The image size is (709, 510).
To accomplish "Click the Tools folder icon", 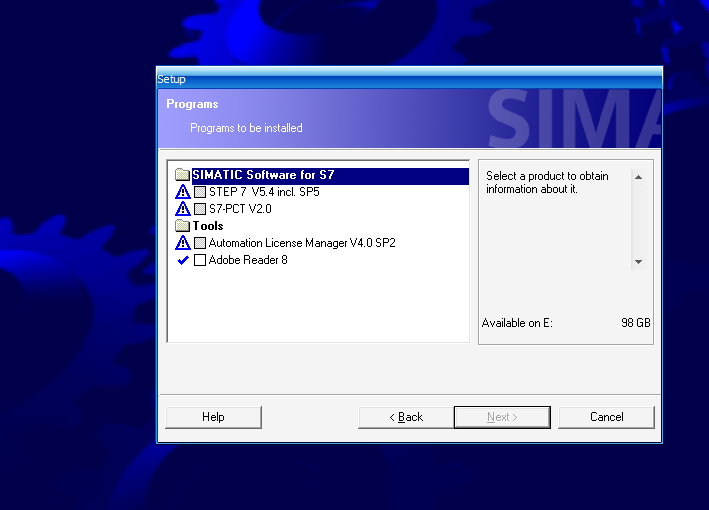I will (182, 226).
